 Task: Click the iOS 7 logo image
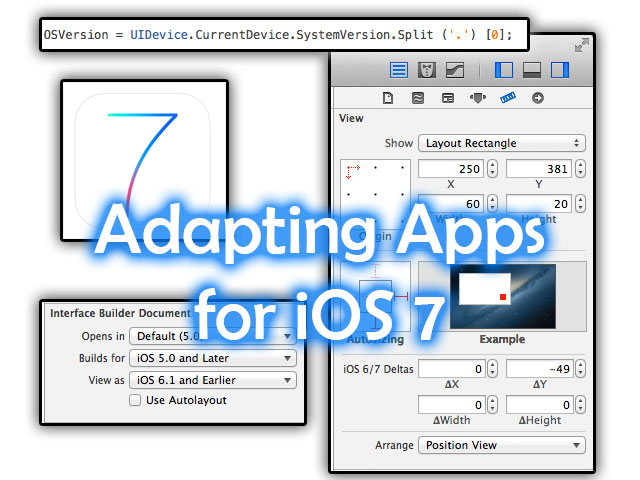click(x=144, y=160)
